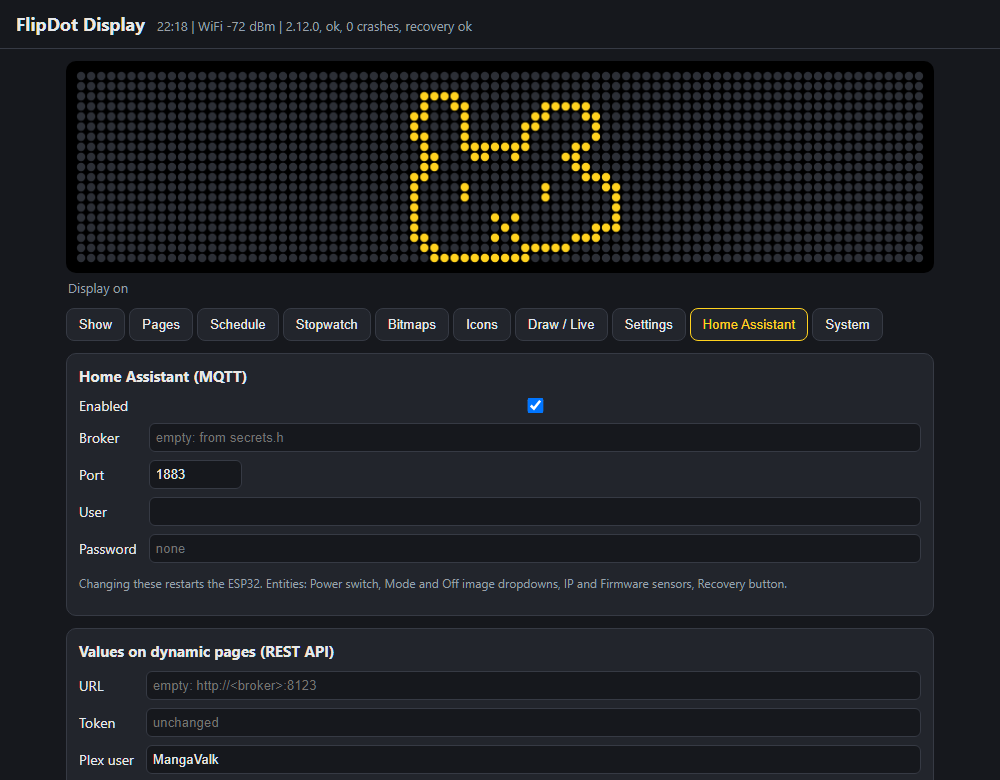Click the flip-dot display preview
The height and width of the screenshot is (780, 1000).
pyautogui.click(x=500, y=167)
